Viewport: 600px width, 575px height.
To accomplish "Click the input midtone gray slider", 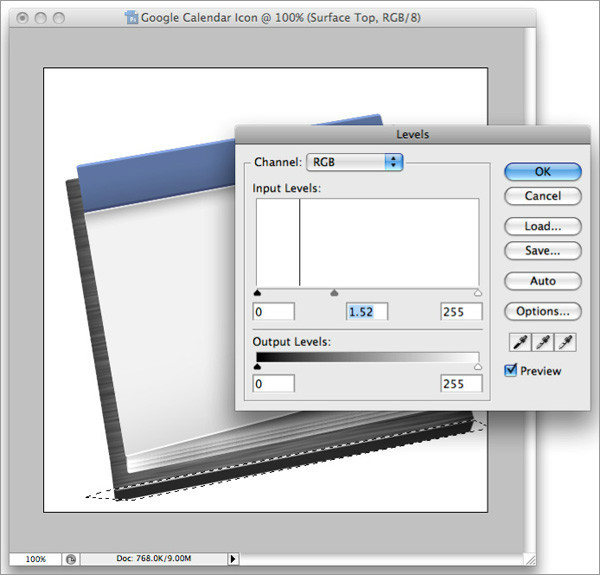I will coord(334,293).
